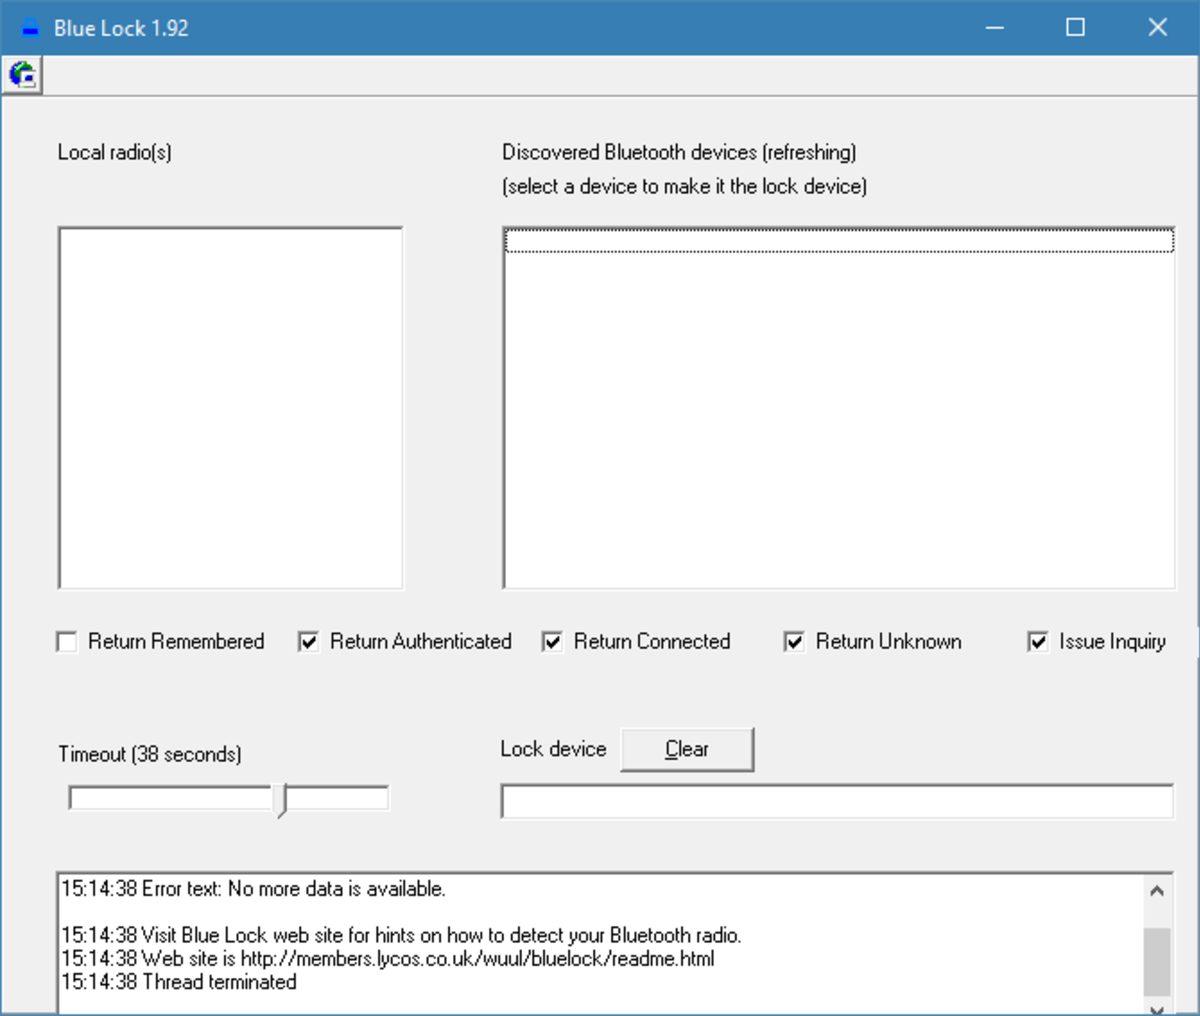Click the Local radio(s) list box
This screenshot has height=1016, width=1200.
(230, 405)
